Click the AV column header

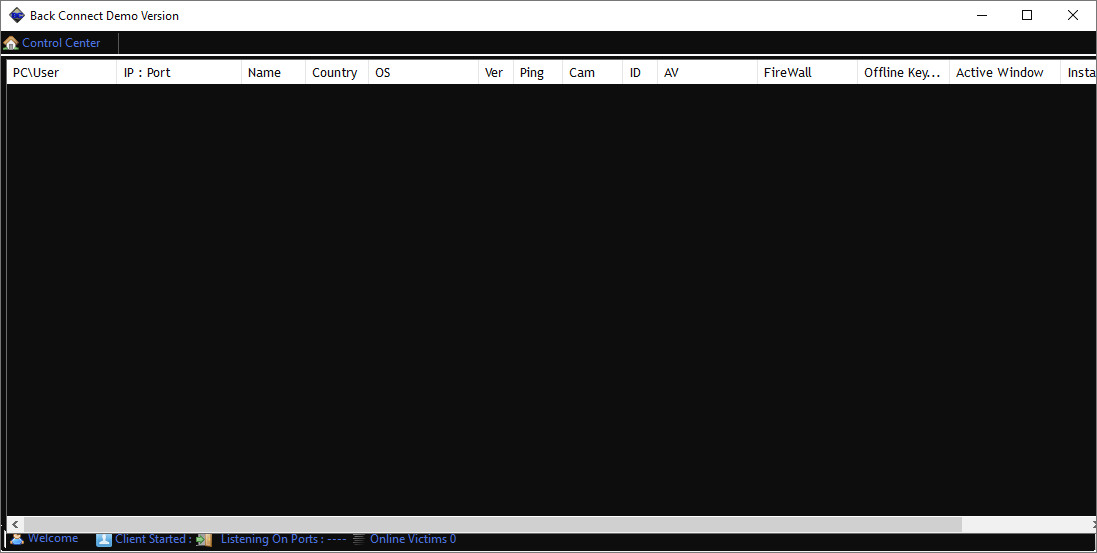pos(706,72)
